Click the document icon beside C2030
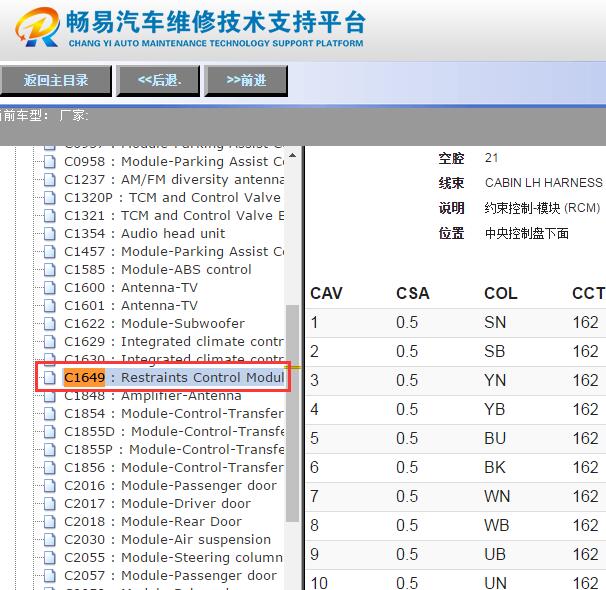Screen dimensions: 606x590 click(x=49, y=540)
